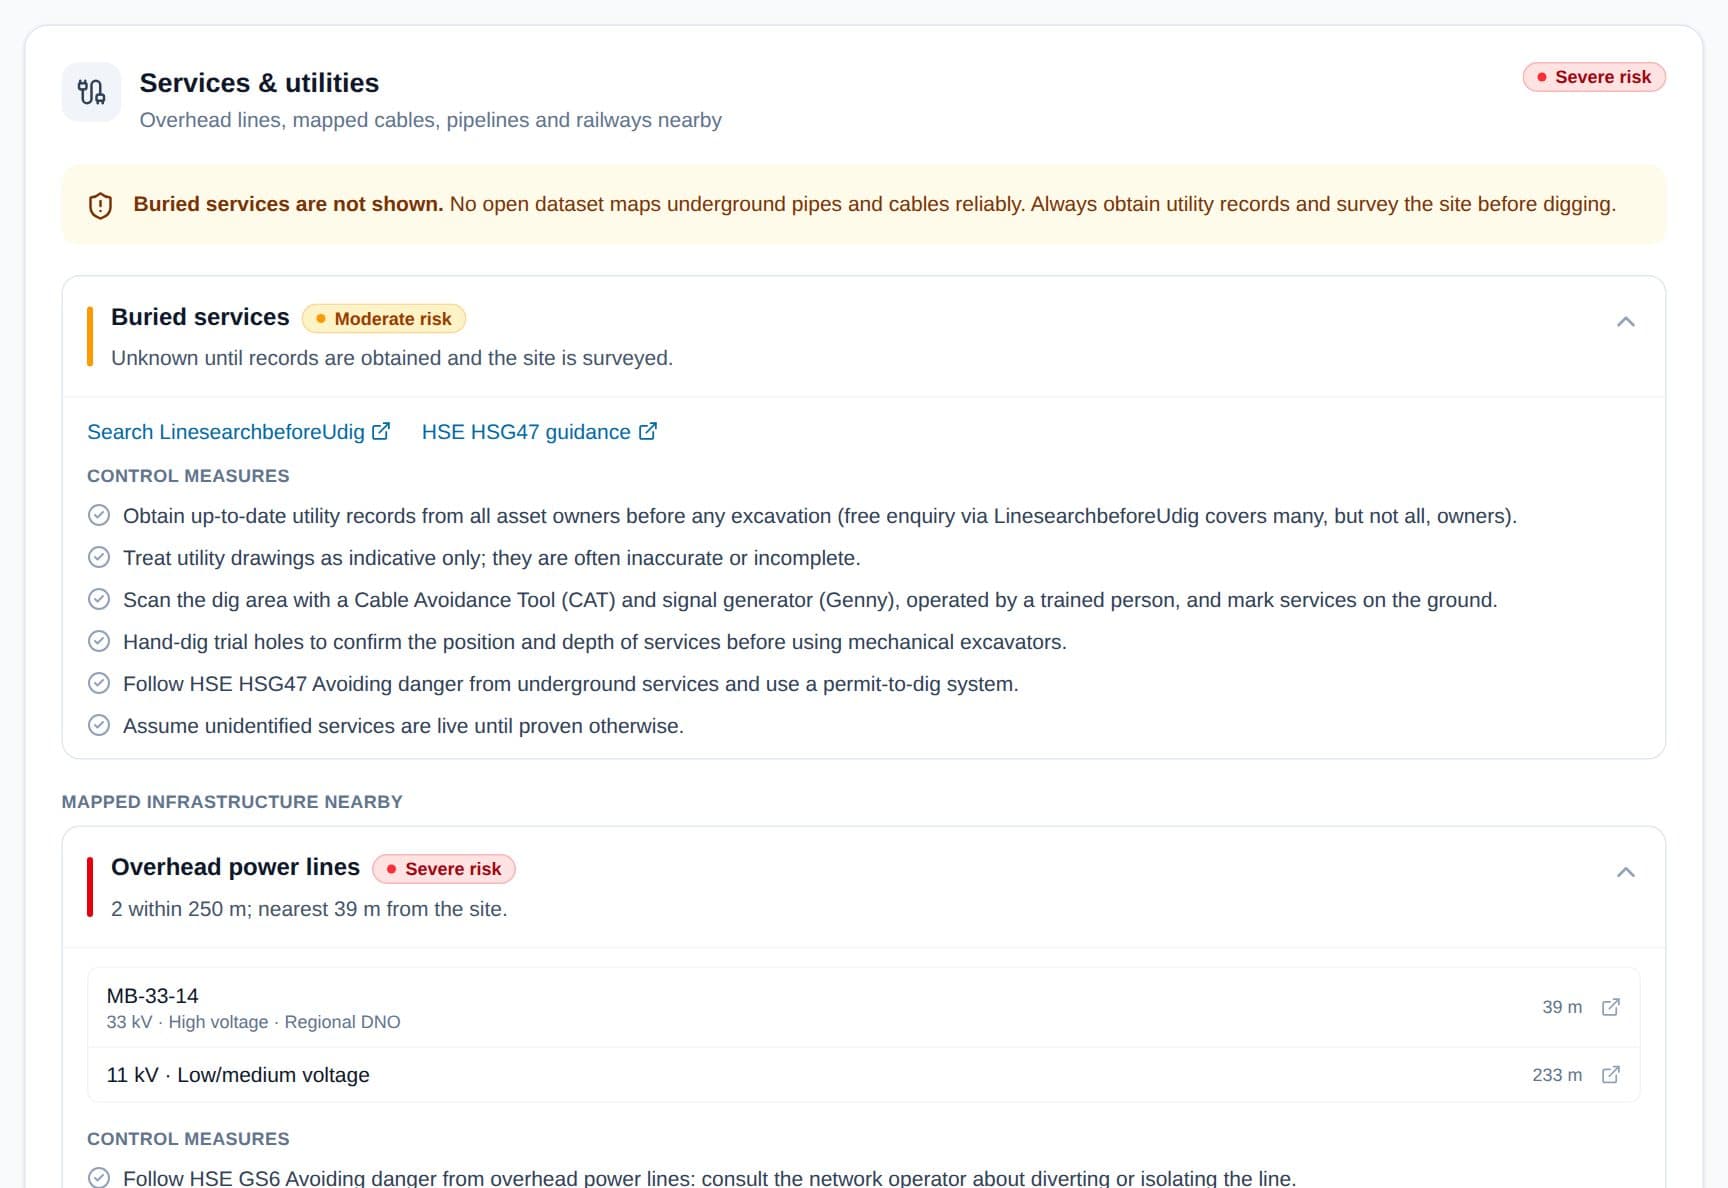
Task: Click the Moderate risk badge on Buried services
Action: point(384,319)
